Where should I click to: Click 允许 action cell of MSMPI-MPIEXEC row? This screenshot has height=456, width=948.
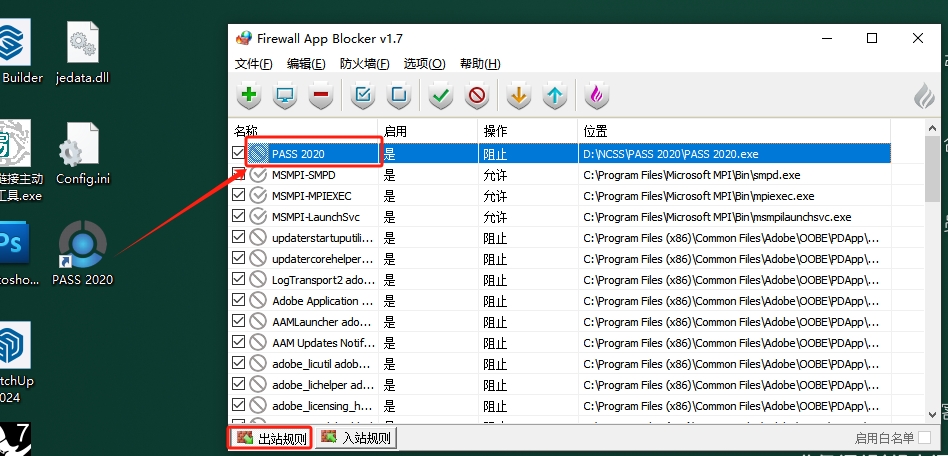tap(495, 196)
